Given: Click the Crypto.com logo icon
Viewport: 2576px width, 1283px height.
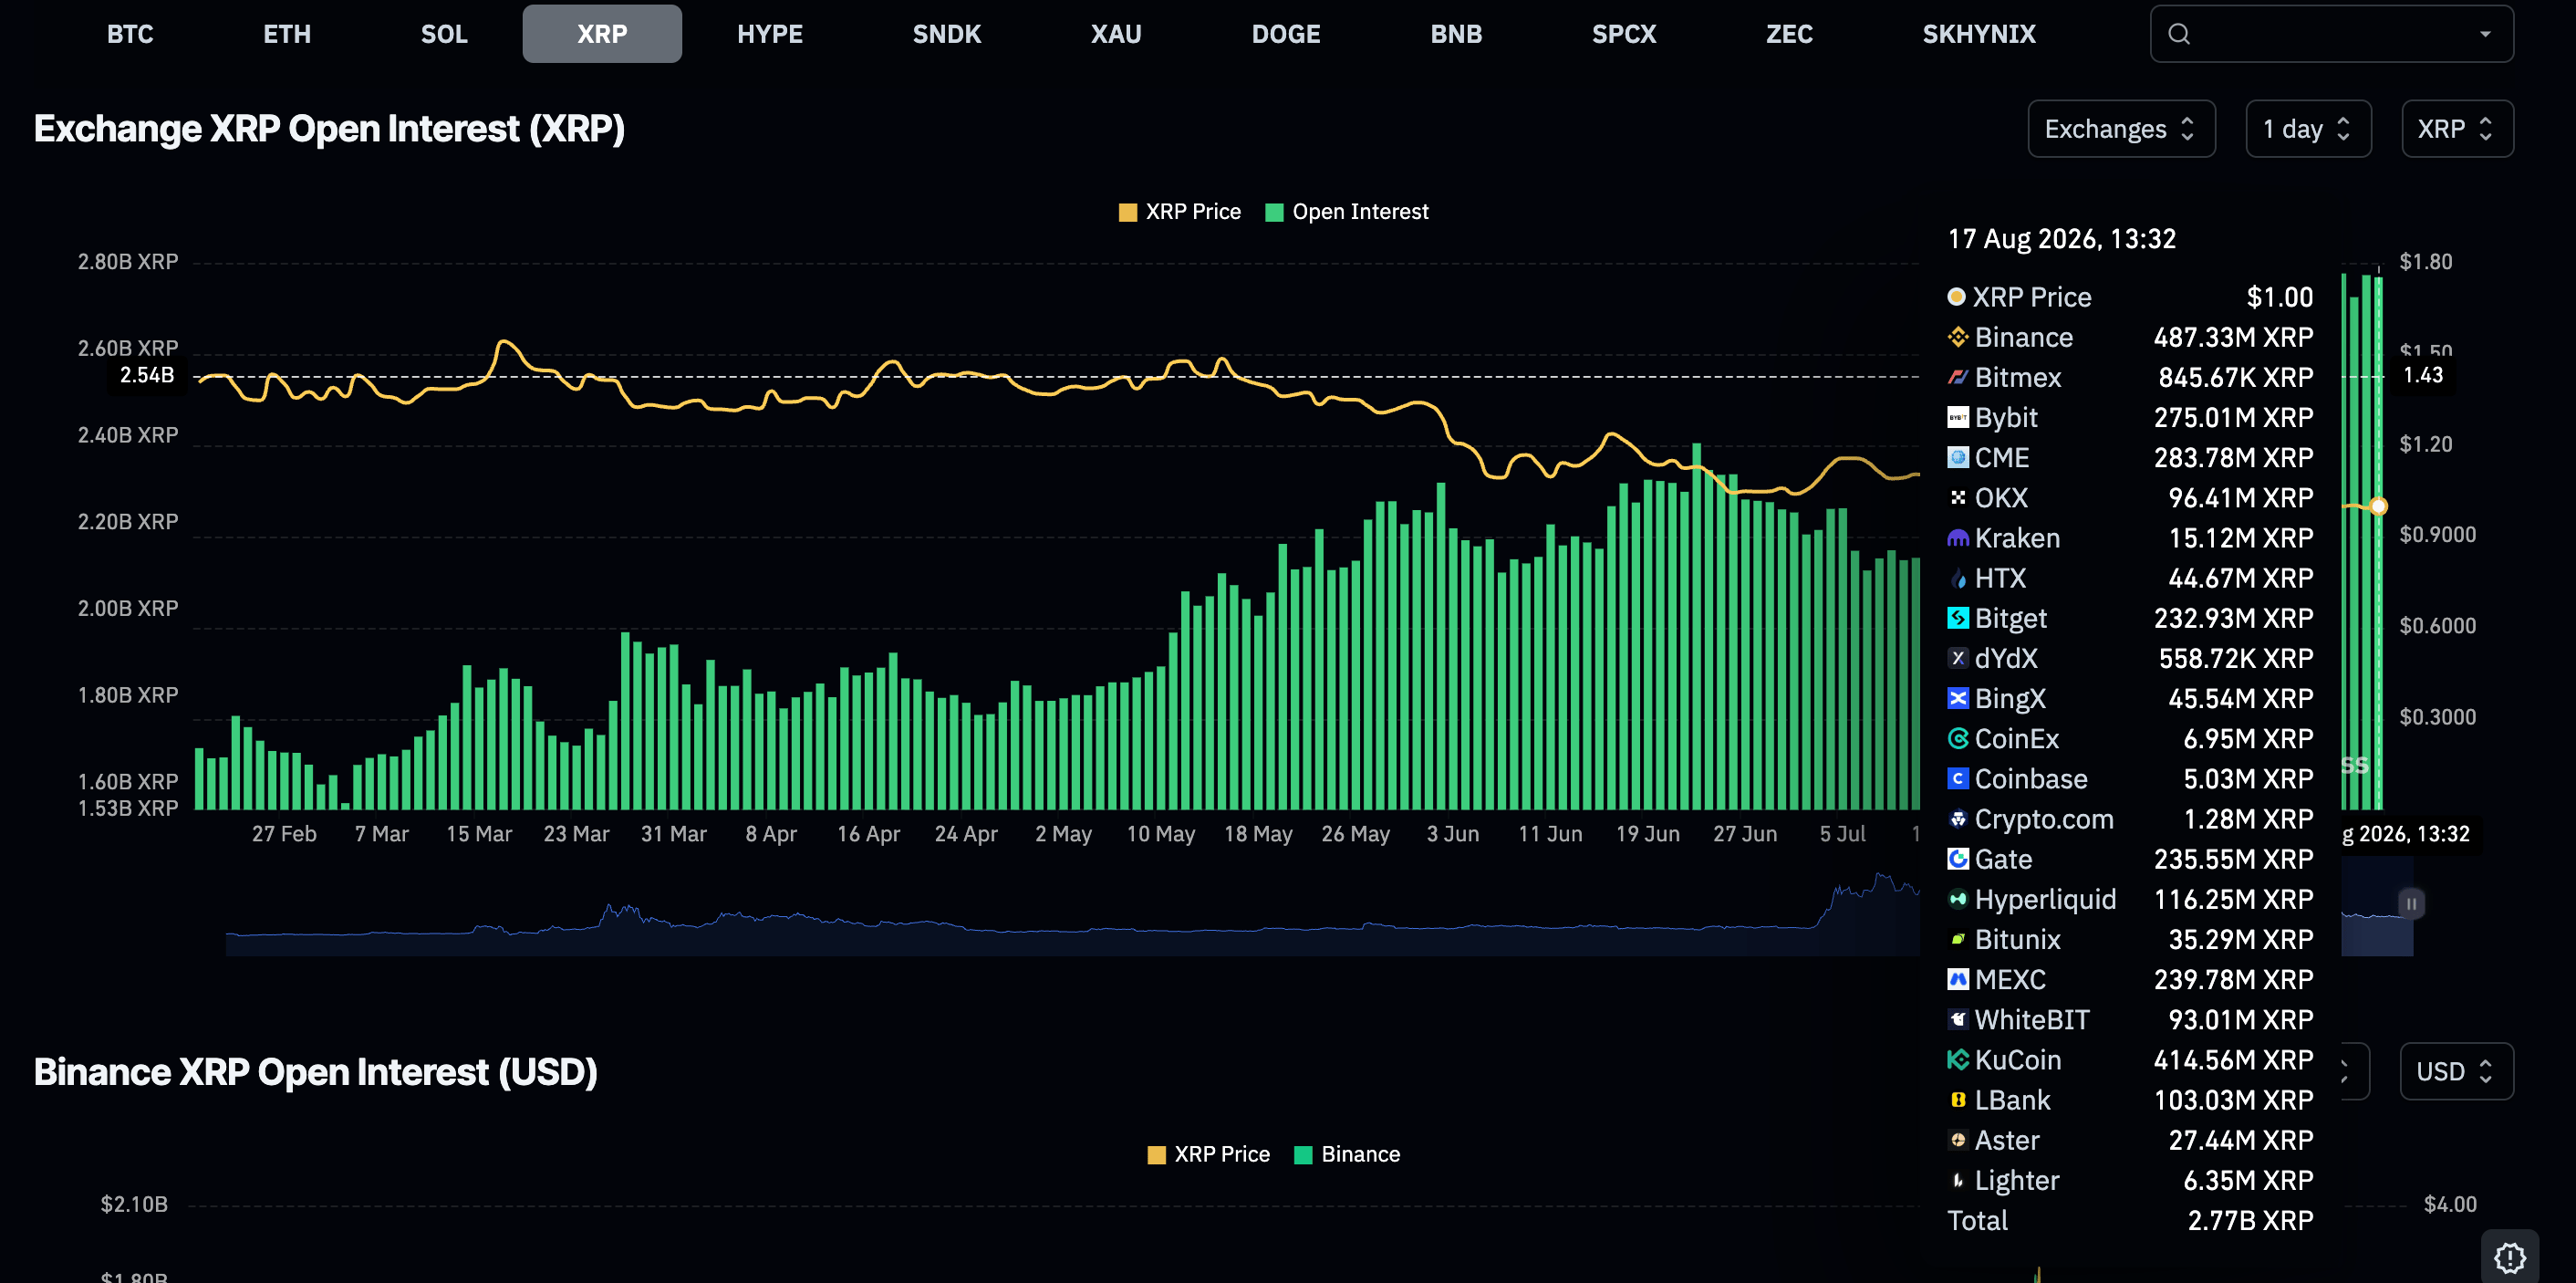Looking at the screenshot, I should (1958, 819).
